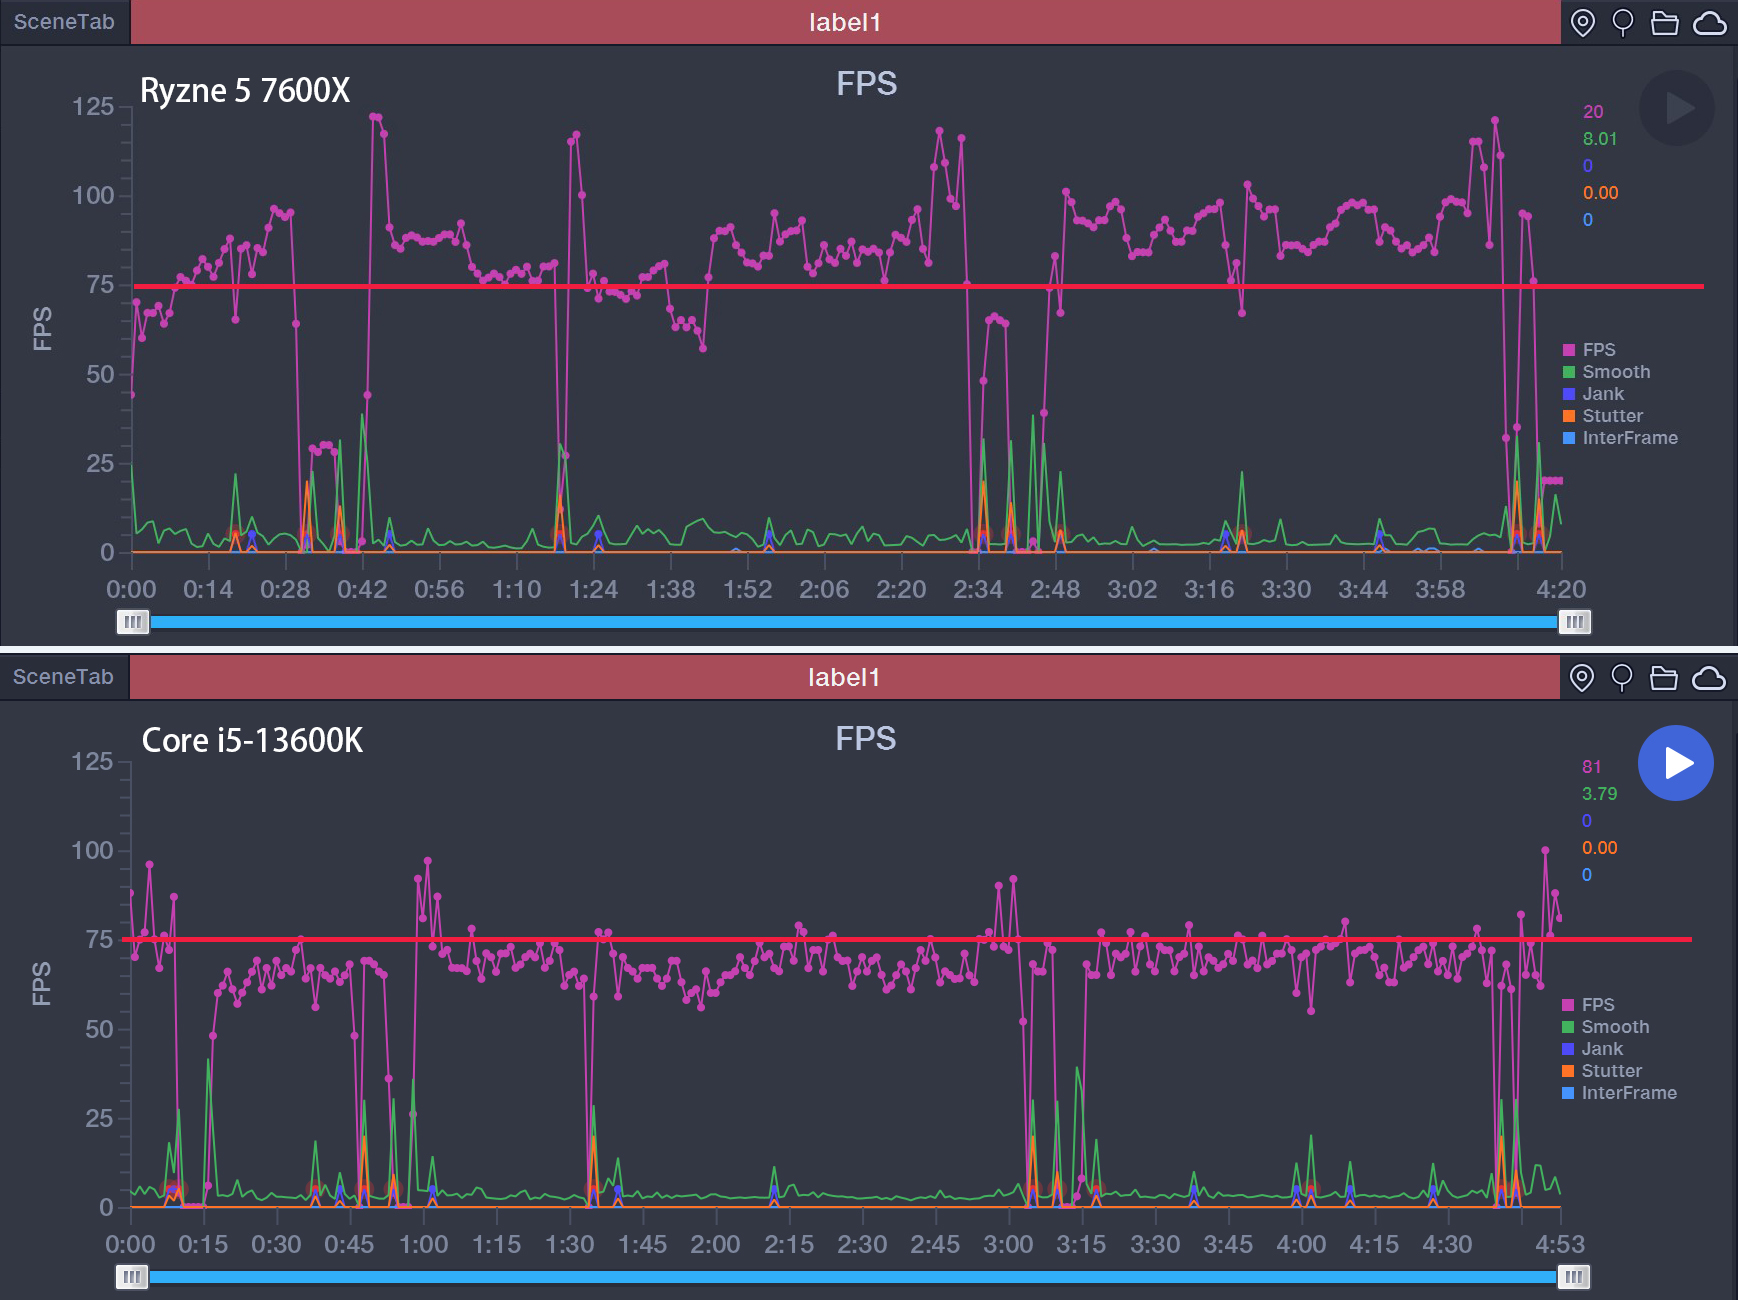The image size is (1738, 1300).
Task: Click the 8.01 smooth value in Ryzen chart
Action: [1600, 139]
